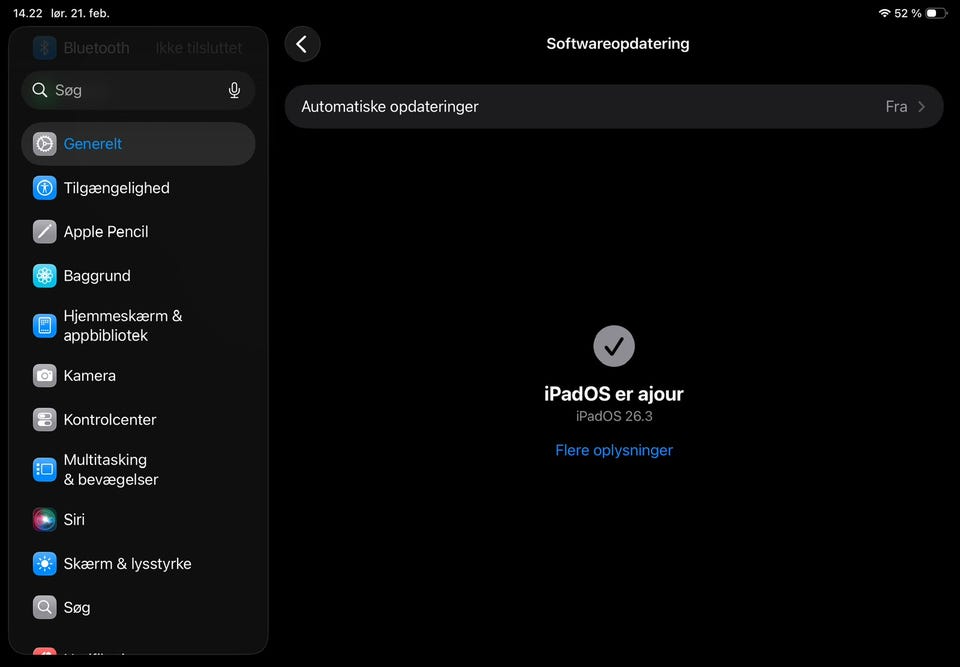960x667 pixels.
Task: Expand the chevron next to Fra
Action: point(921,107)
